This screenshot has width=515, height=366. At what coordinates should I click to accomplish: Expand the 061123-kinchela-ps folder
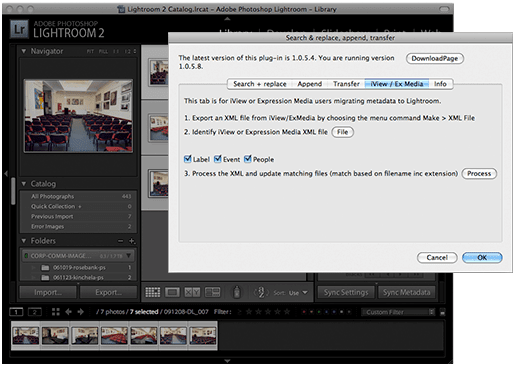33,277
